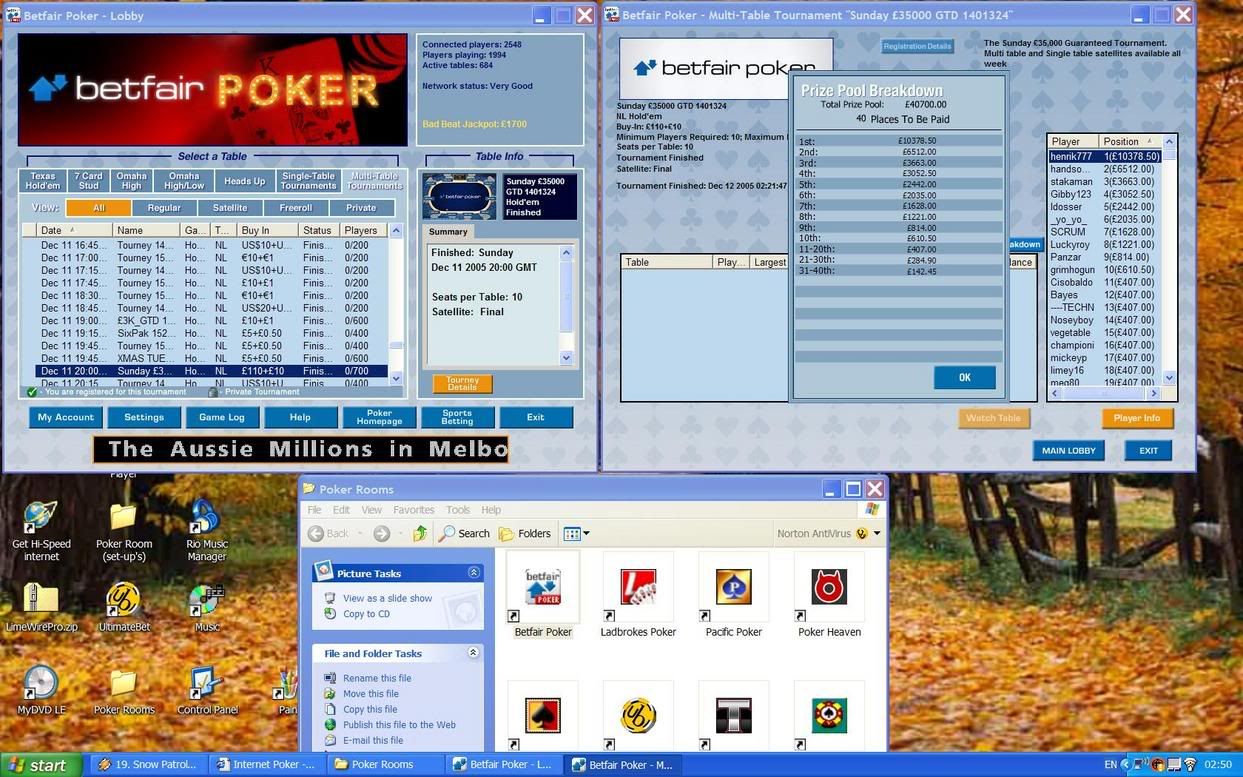The image size is (1243, 777).
Task: Select player hennk777 in rankings
Action: 1105,157
